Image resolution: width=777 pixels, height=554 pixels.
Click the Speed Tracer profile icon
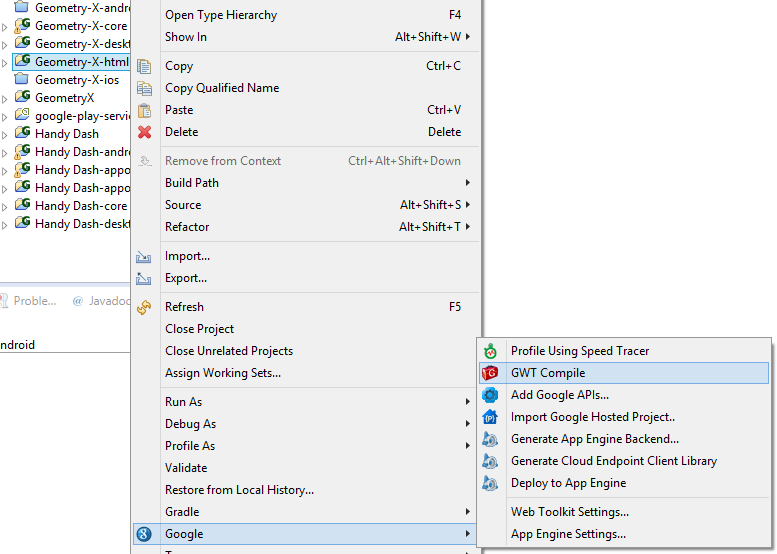tap(490, 351)
